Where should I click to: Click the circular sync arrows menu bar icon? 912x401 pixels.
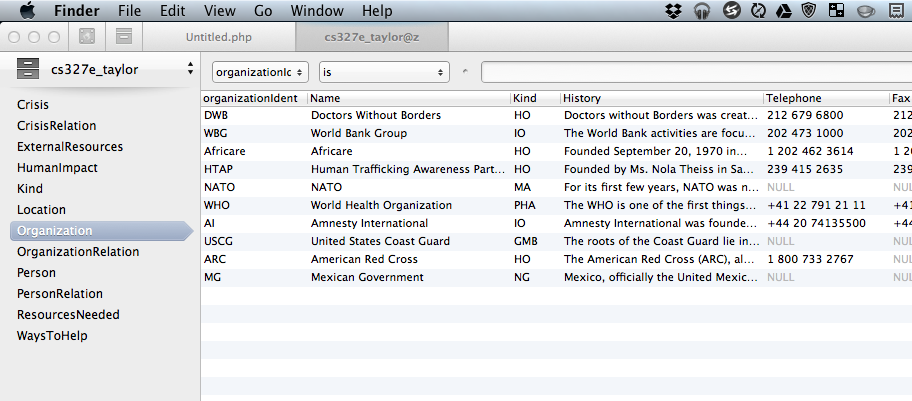tap(758, 10)
